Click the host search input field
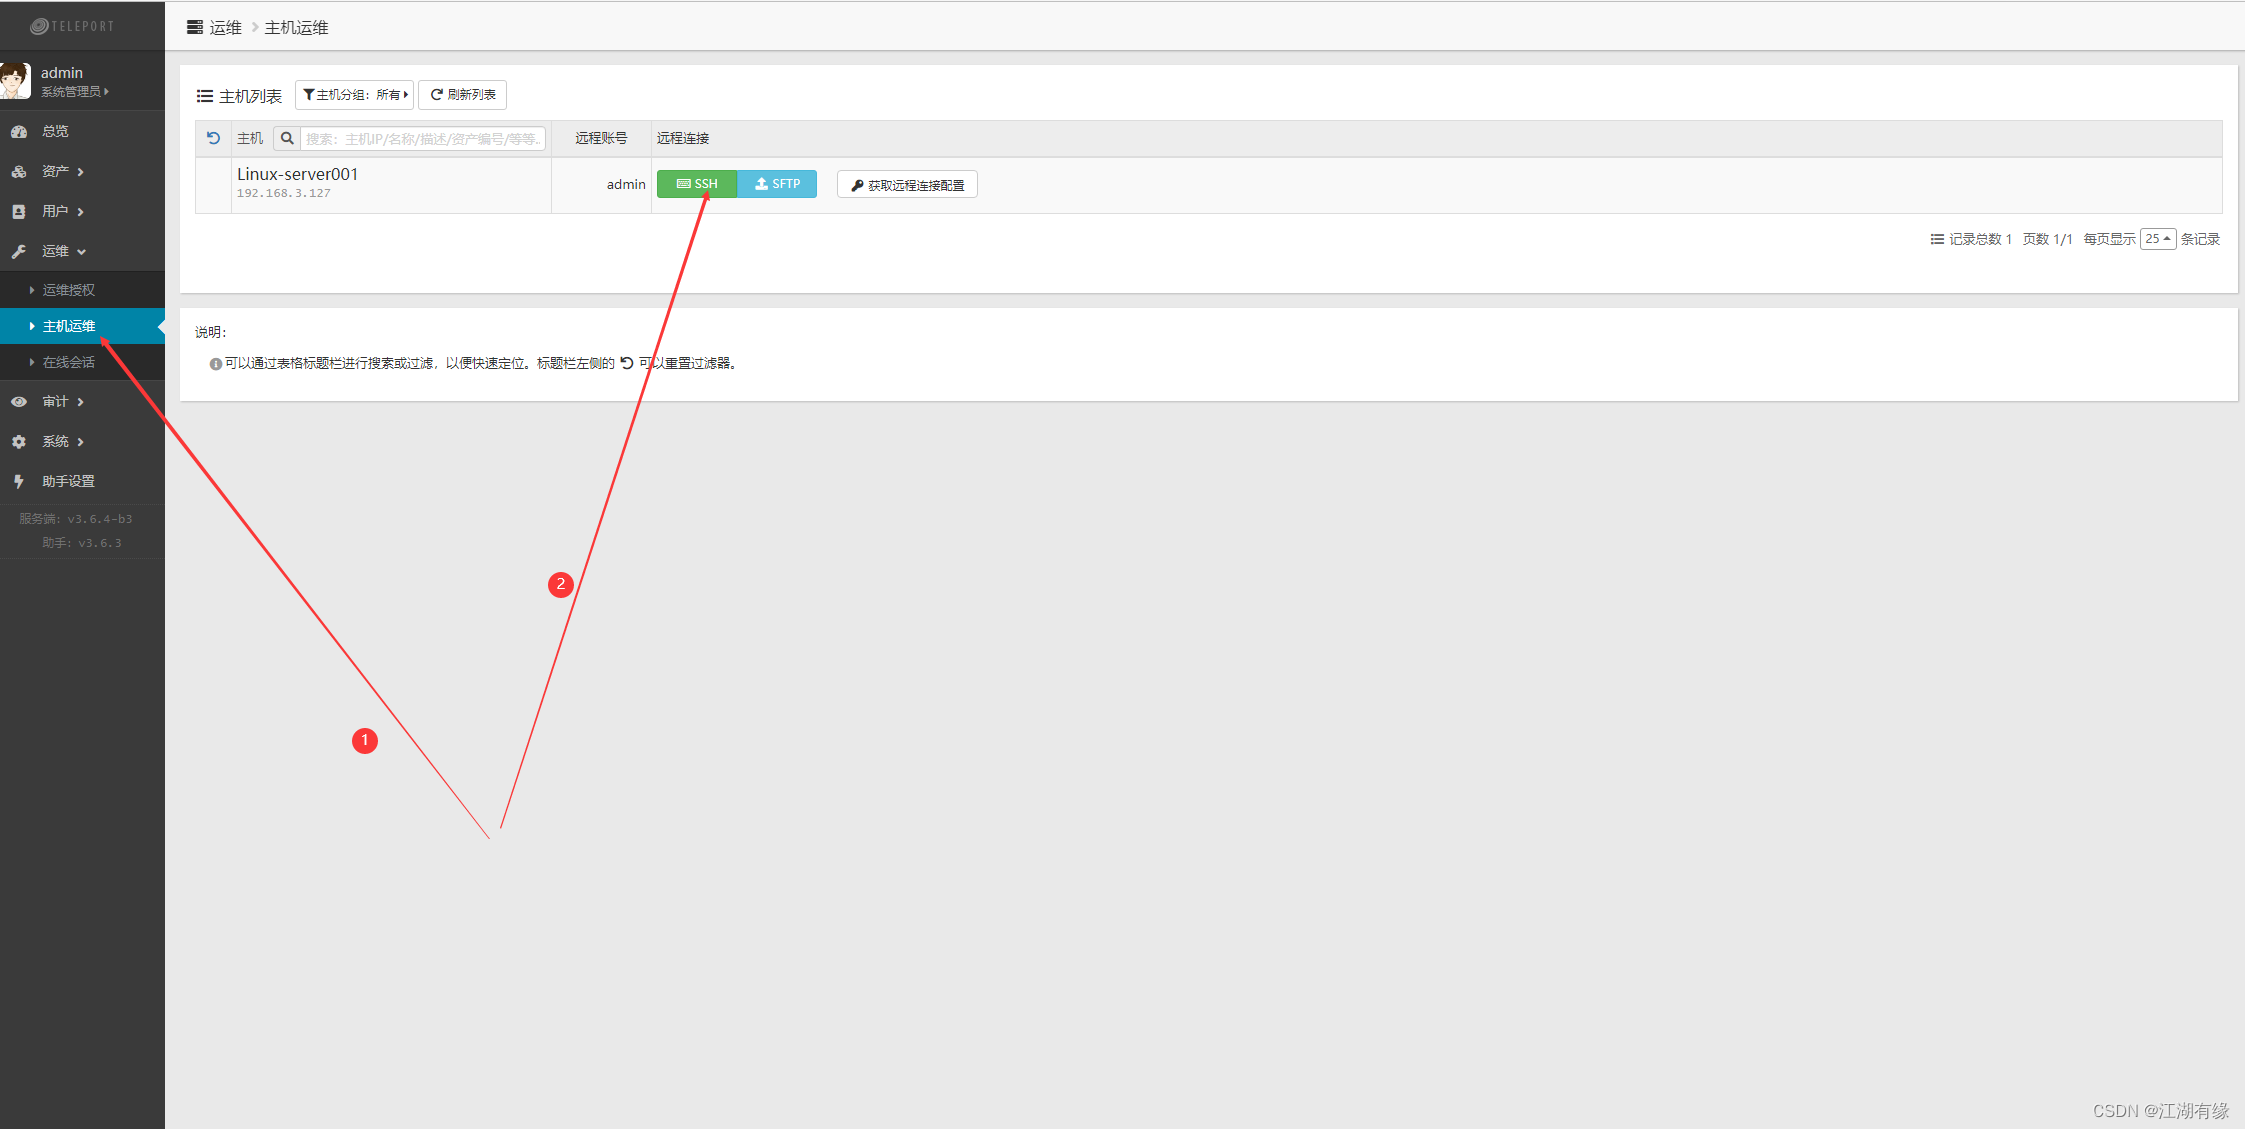The width and height of the screenshot is (2245, 1129). coord(422,138)
